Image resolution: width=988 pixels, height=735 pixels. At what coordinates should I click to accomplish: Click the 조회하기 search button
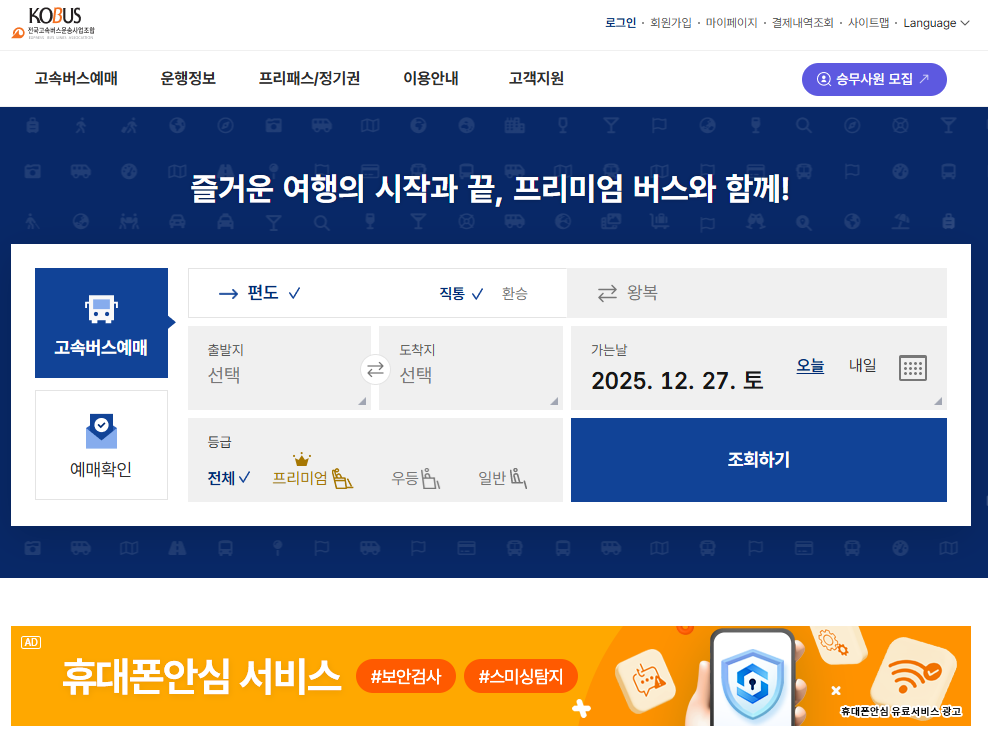758,459
